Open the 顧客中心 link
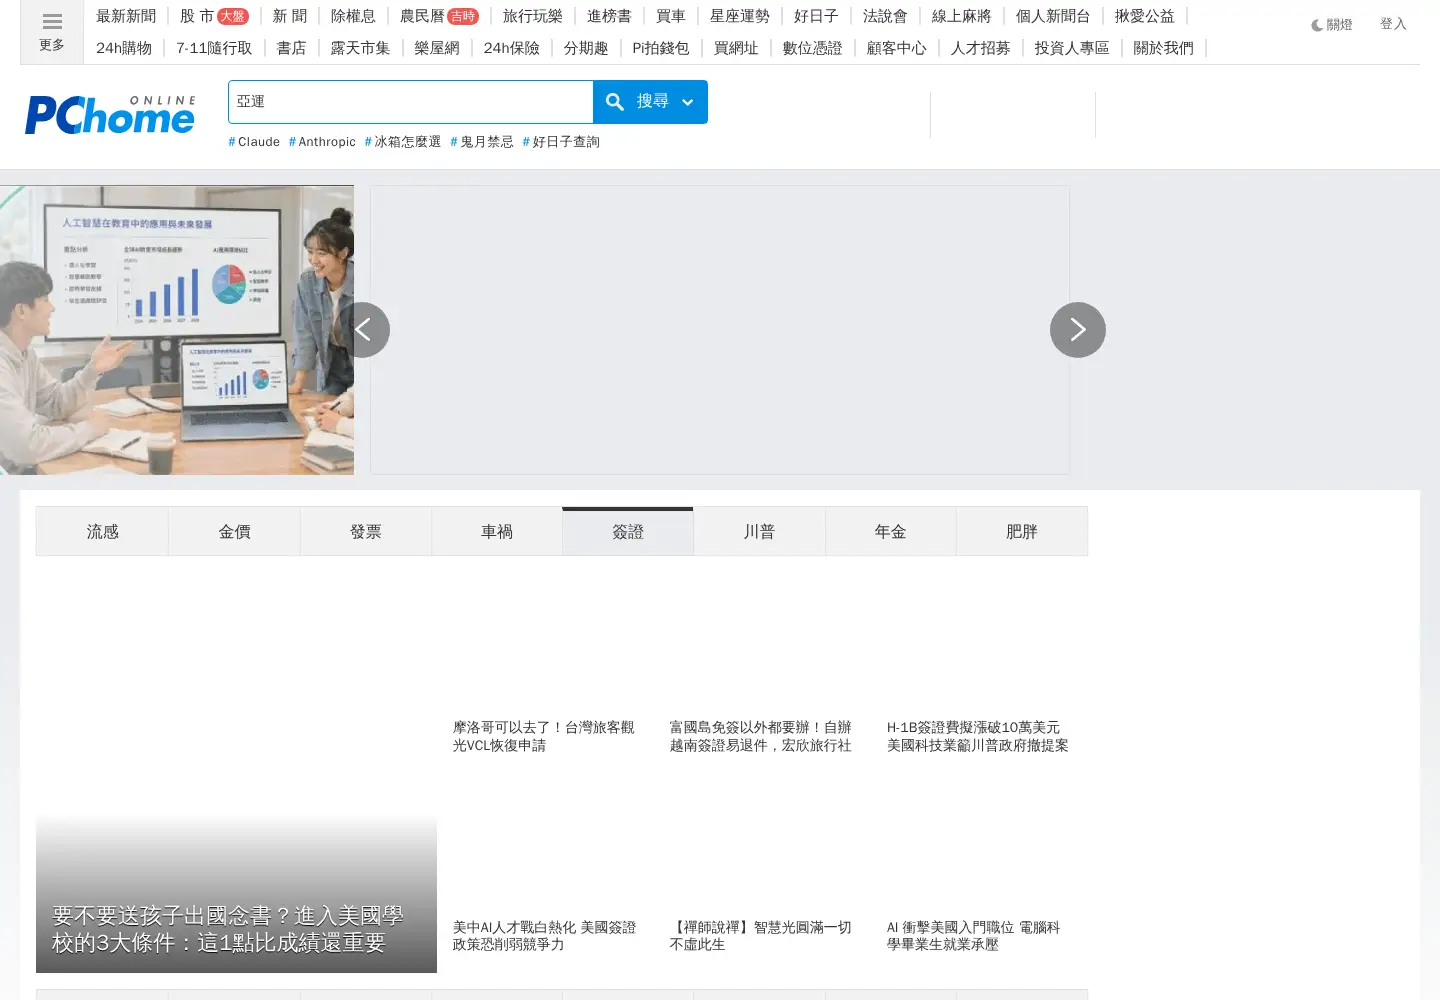 click(897, 48)
